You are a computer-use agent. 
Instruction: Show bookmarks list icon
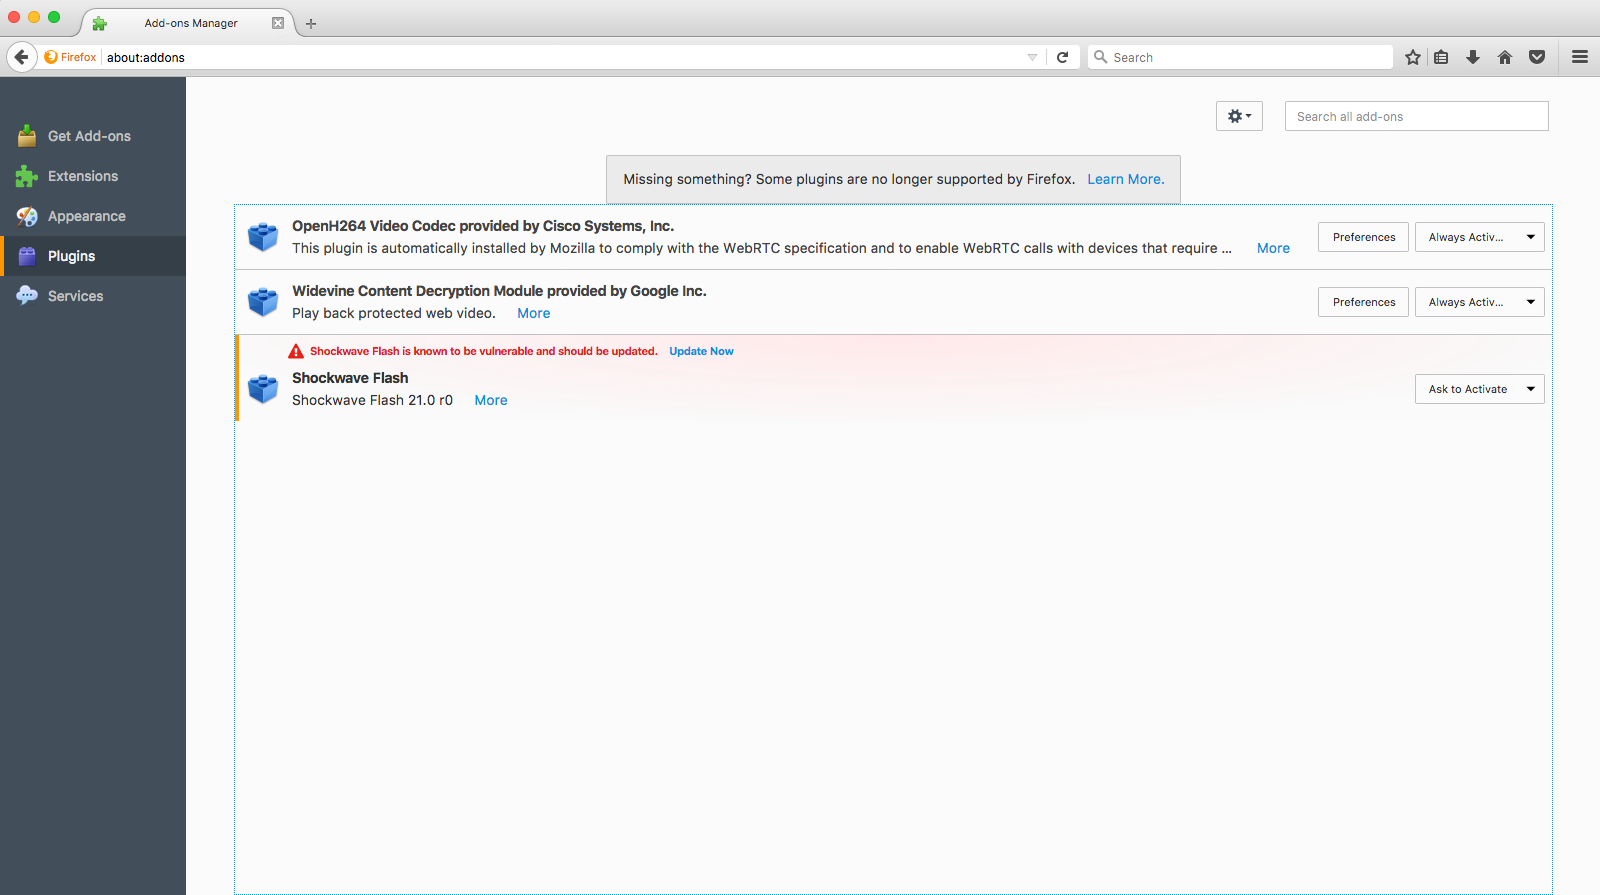pyautogui.click(x=1441, y=57)
